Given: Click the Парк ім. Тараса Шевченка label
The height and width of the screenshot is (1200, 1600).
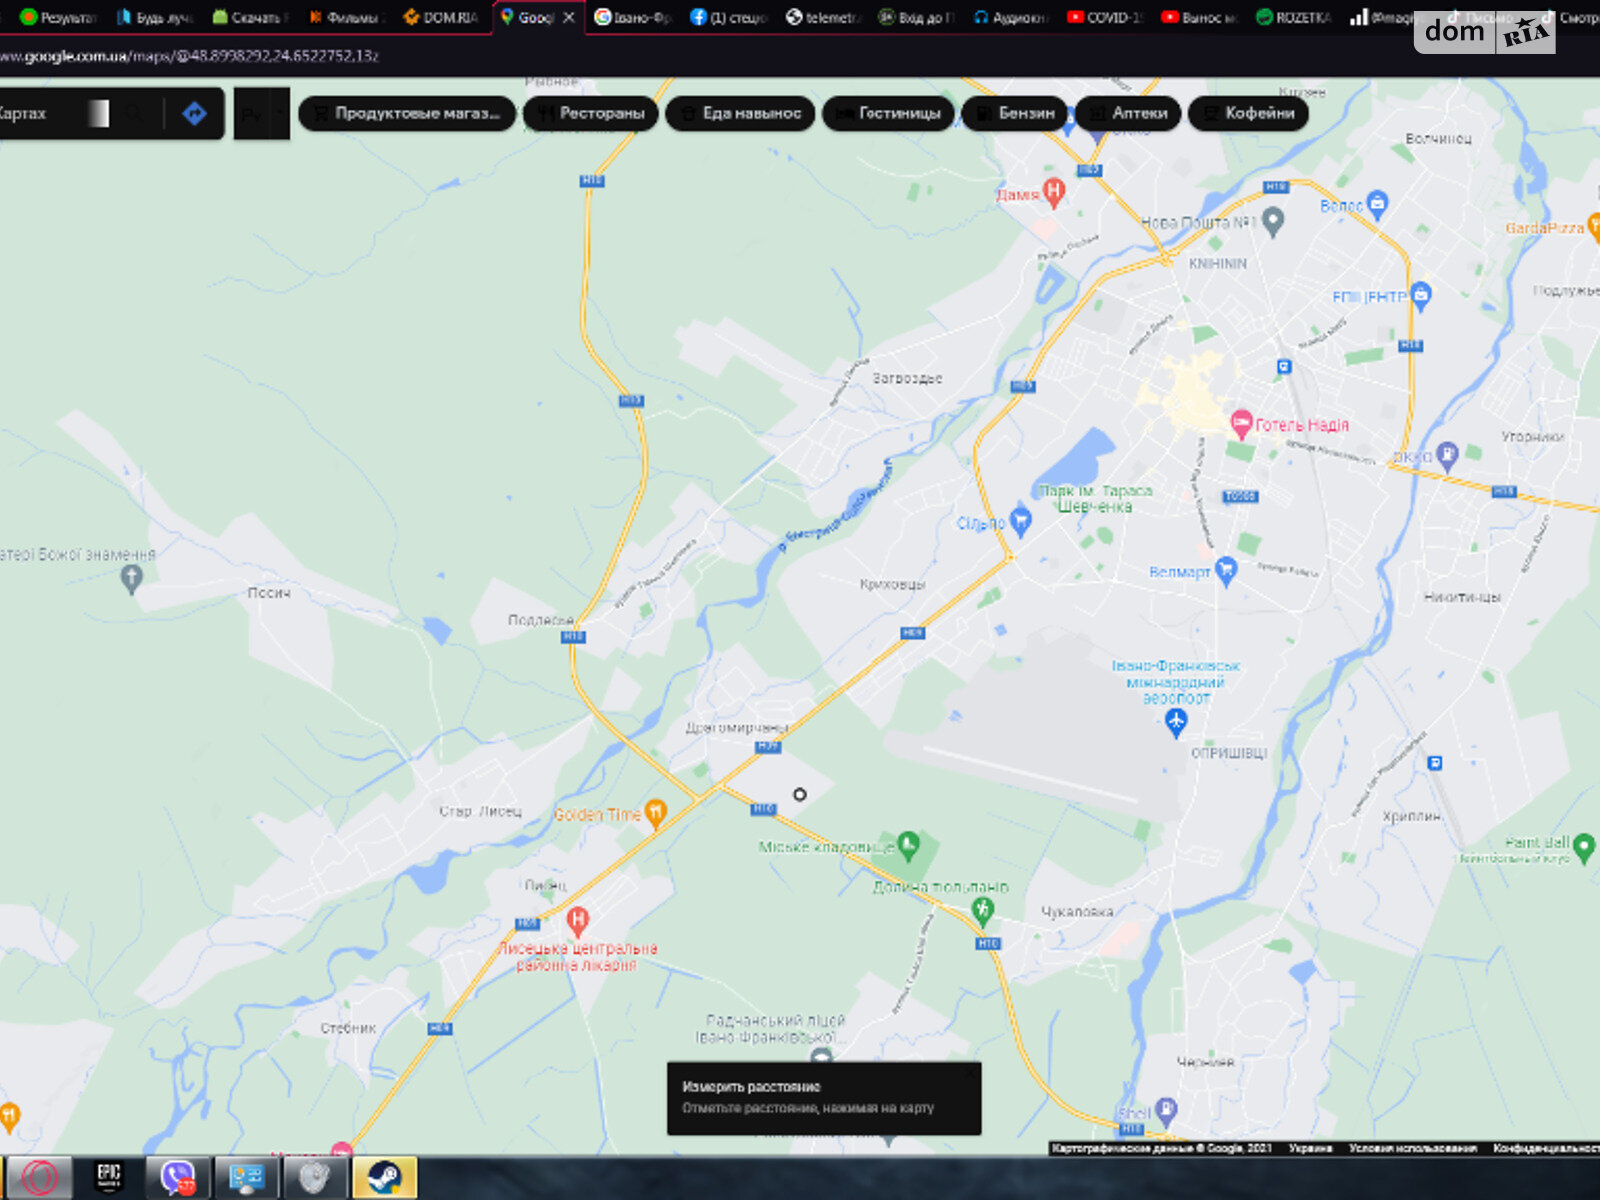Looking at the screenshot, I should (x=1095, y=499).
